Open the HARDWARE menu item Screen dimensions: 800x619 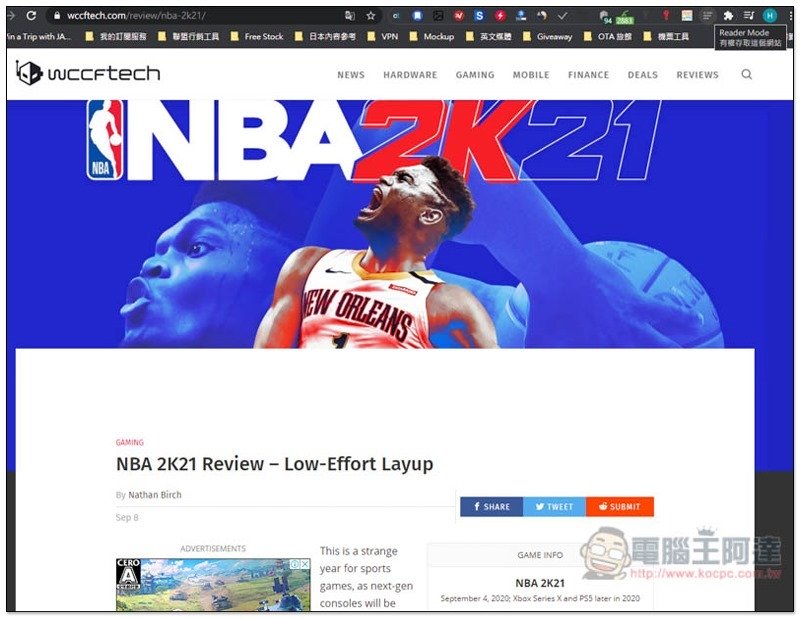click(x=410, y=75)
